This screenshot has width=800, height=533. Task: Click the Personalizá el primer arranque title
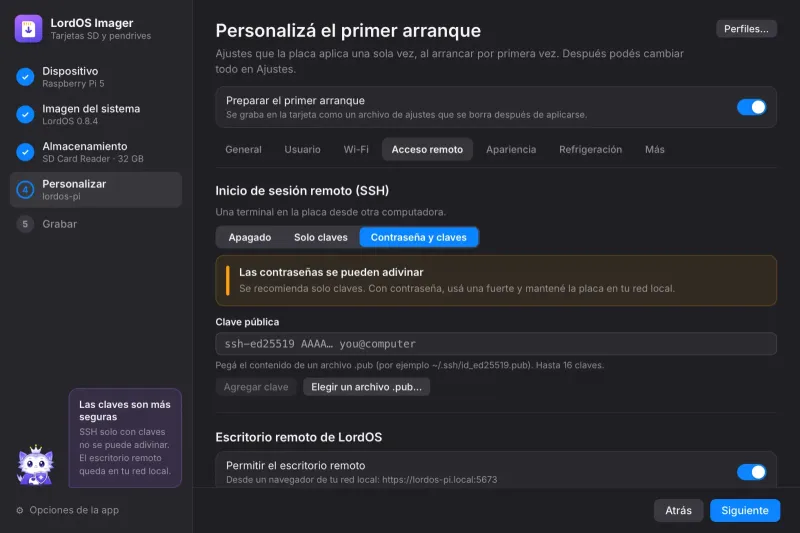348,31
